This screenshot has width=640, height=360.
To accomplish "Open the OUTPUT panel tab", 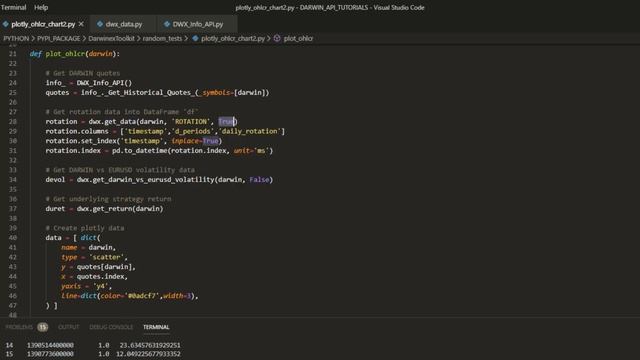I will pos(69,327).
